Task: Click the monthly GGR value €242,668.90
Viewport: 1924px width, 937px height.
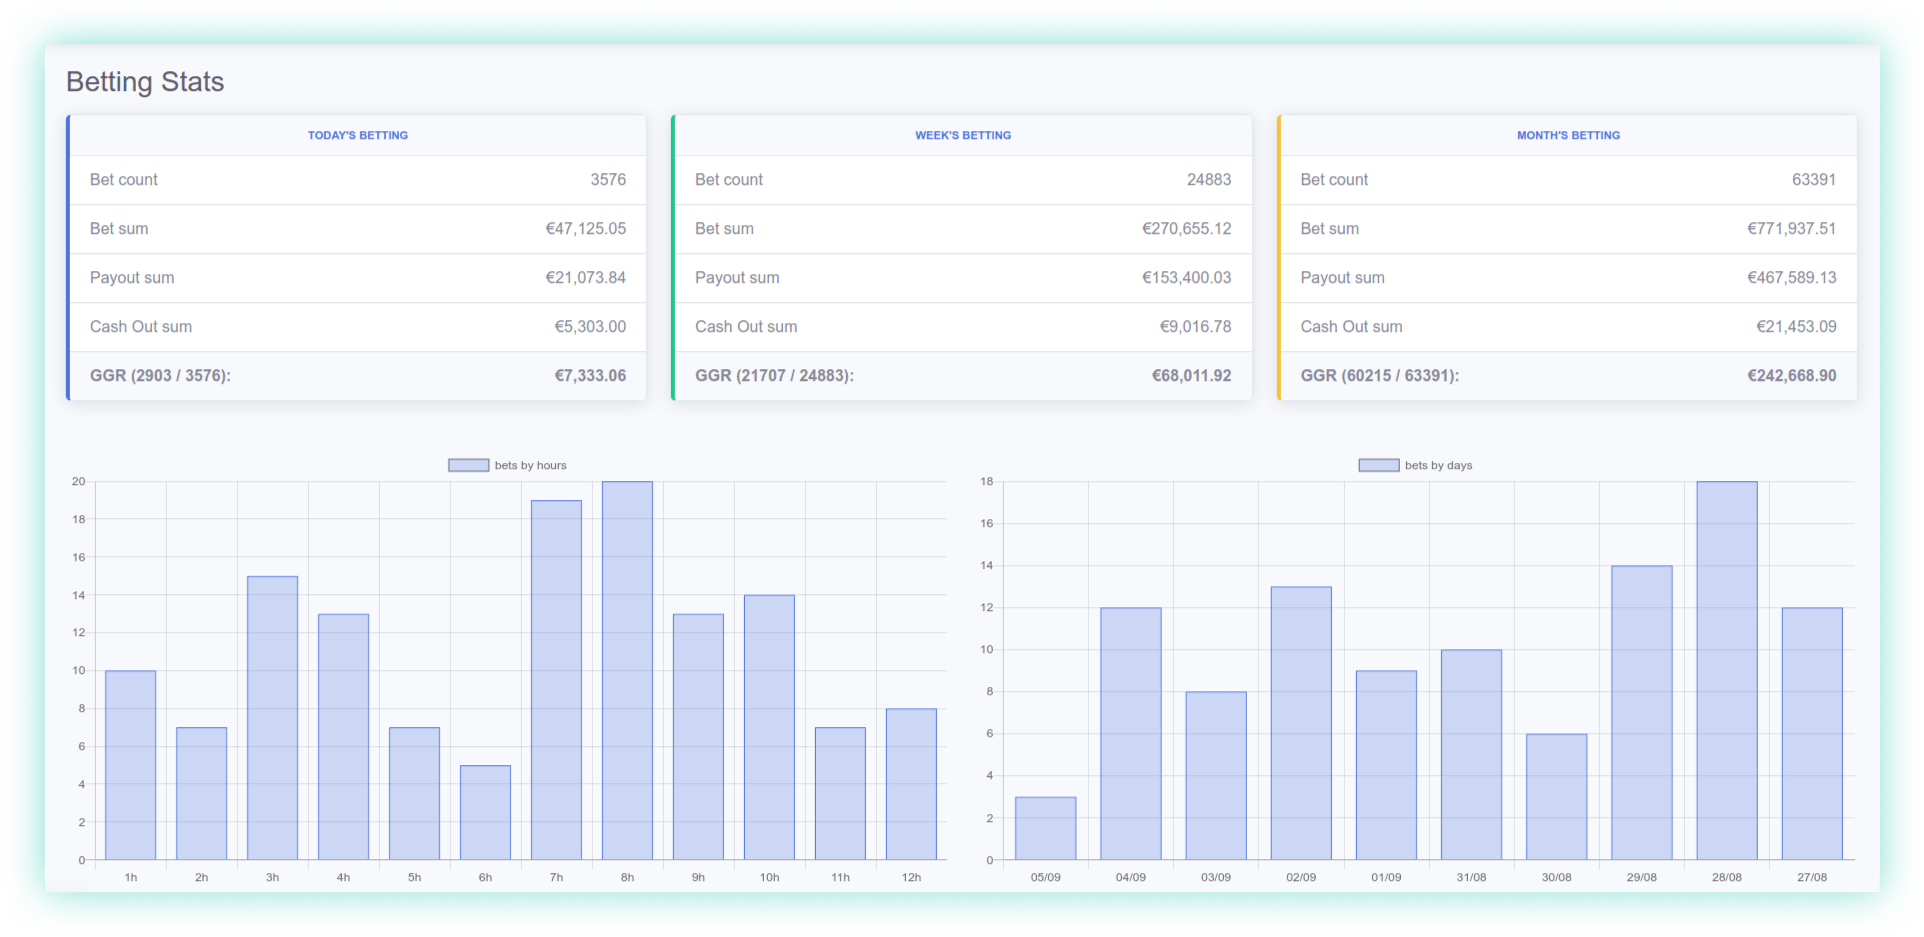Action: tap(1790, 375)
